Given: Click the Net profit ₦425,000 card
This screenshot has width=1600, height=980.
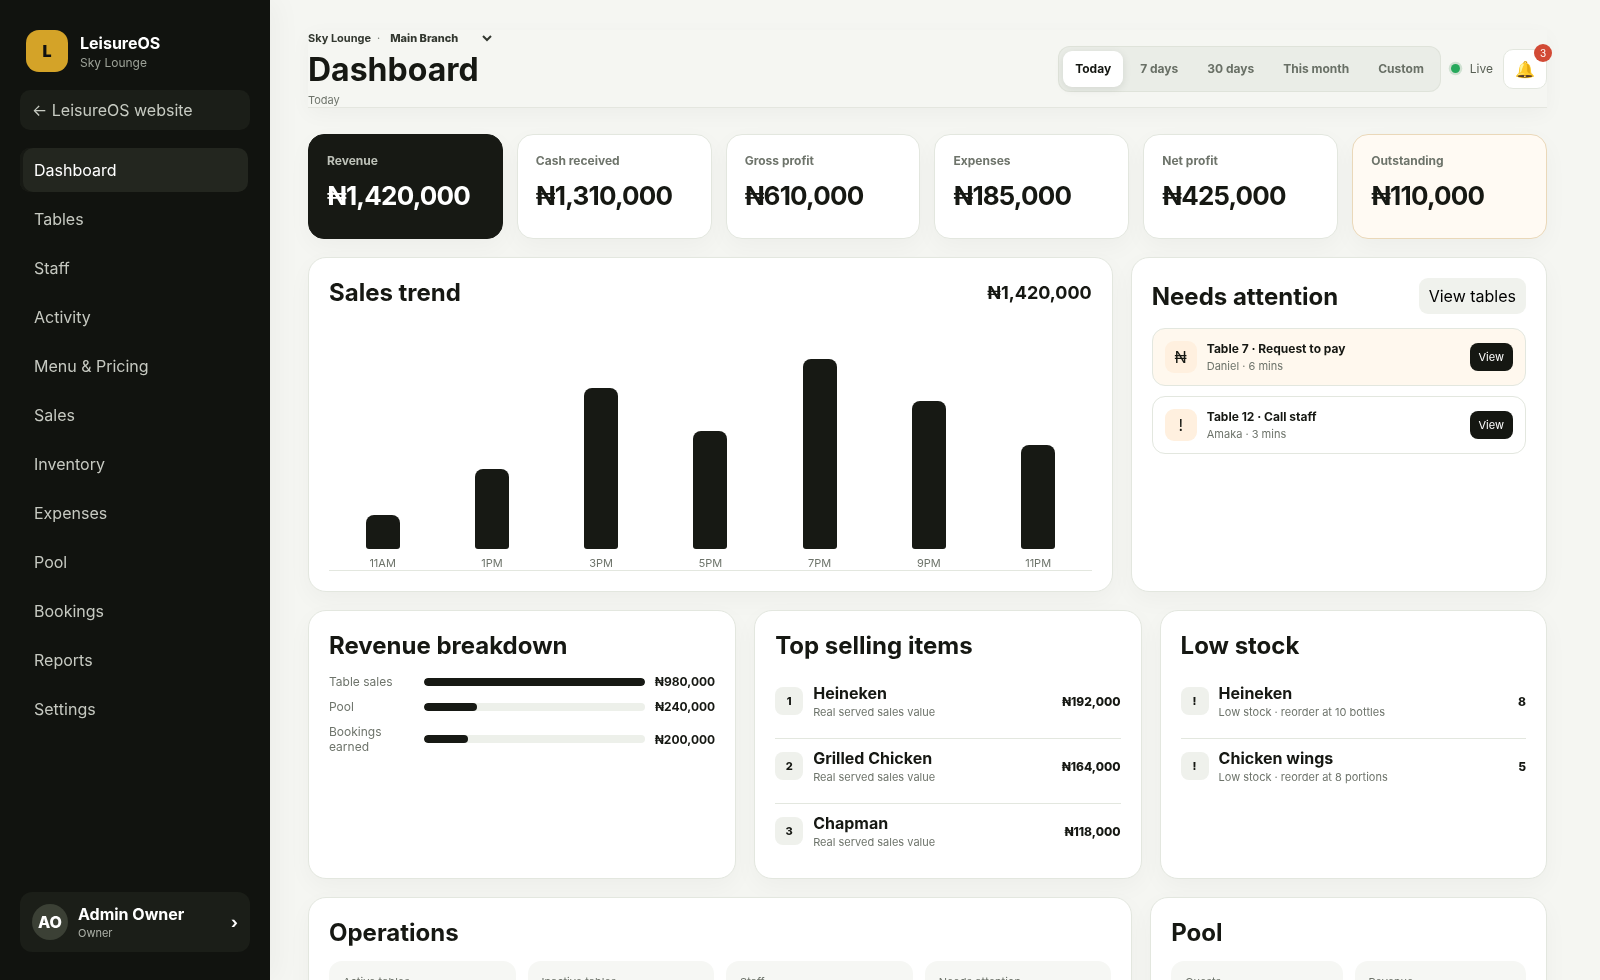Looking at the screenshot, I should click(x=1240, y=186).
